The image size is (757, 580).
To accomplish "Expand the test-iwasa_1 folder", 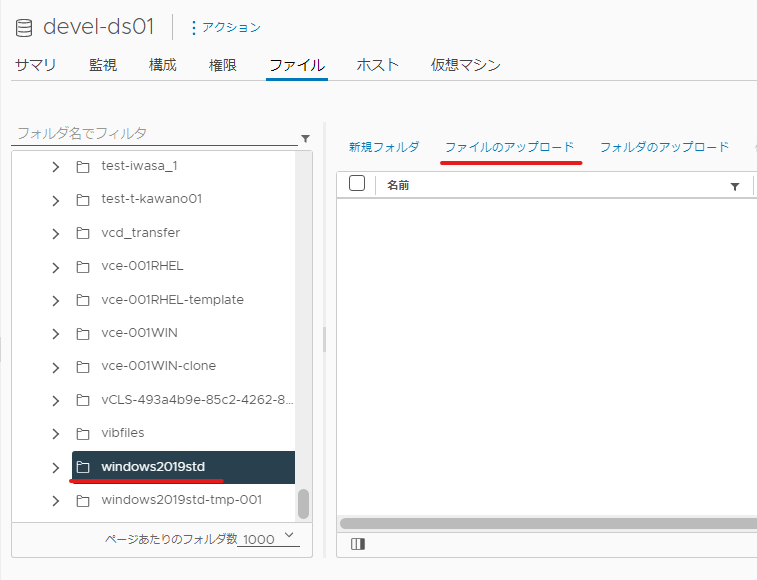I will tap(56, 167).
